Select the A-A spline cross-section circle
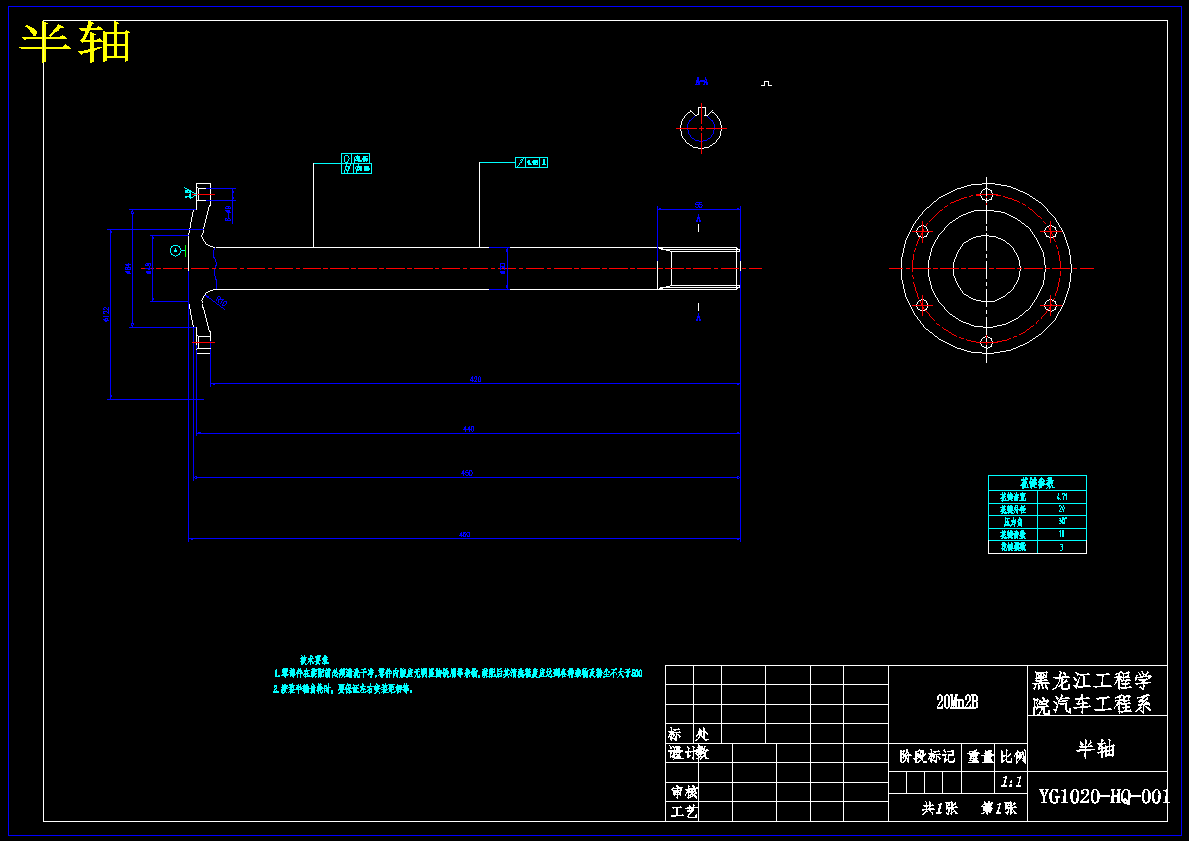The height and width of the screenshot is (841, 1189). click(x=701, y=128)
